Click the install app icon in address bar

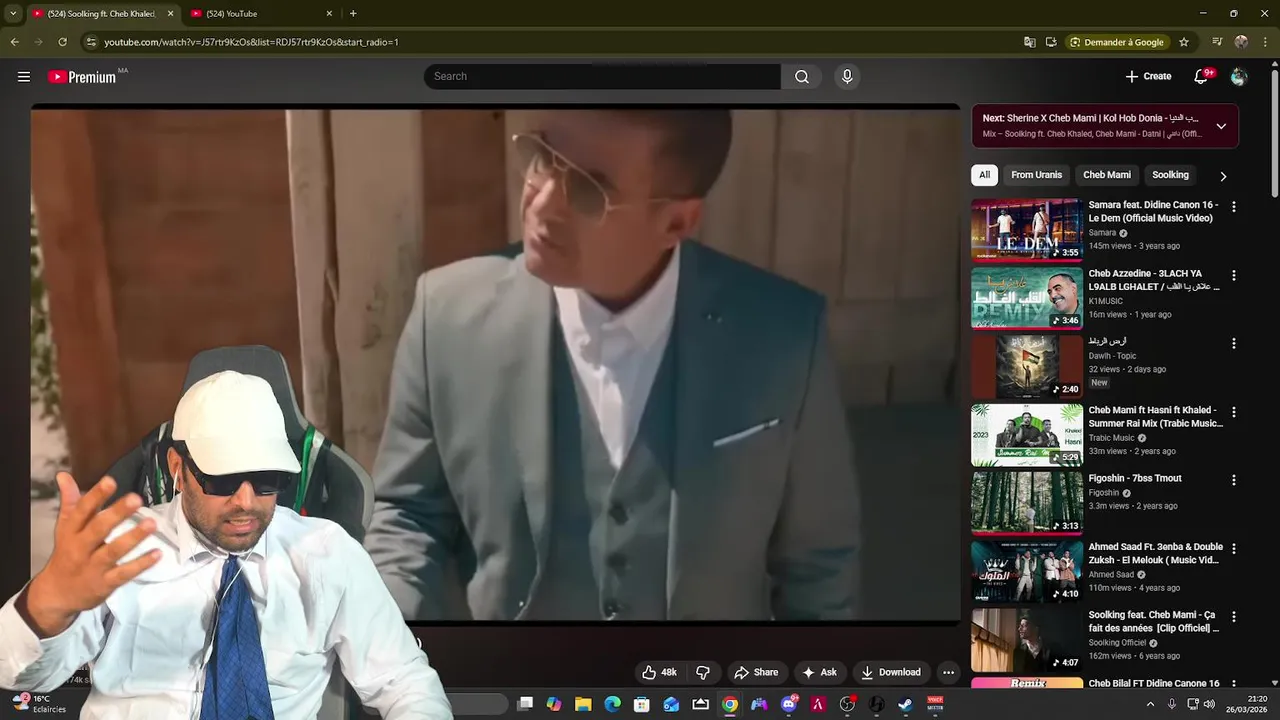coord(1051,42)
